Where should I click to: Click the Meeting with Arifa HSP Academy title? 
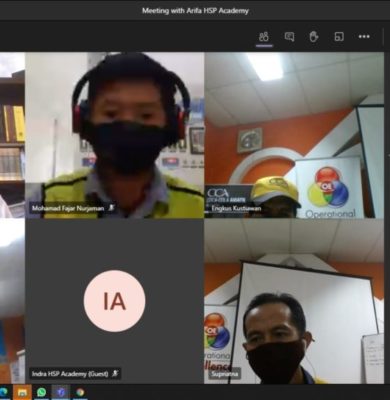pos(195,11)
